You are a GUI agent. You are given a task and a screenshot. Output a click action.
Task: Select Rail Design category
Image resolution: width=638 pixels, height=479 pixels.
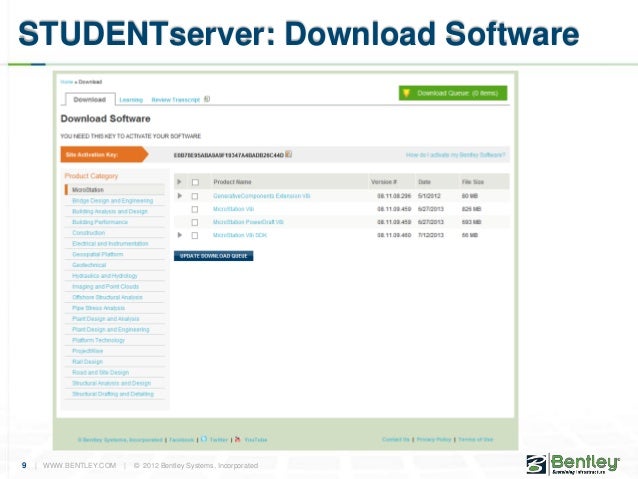(x=87, y=361)
